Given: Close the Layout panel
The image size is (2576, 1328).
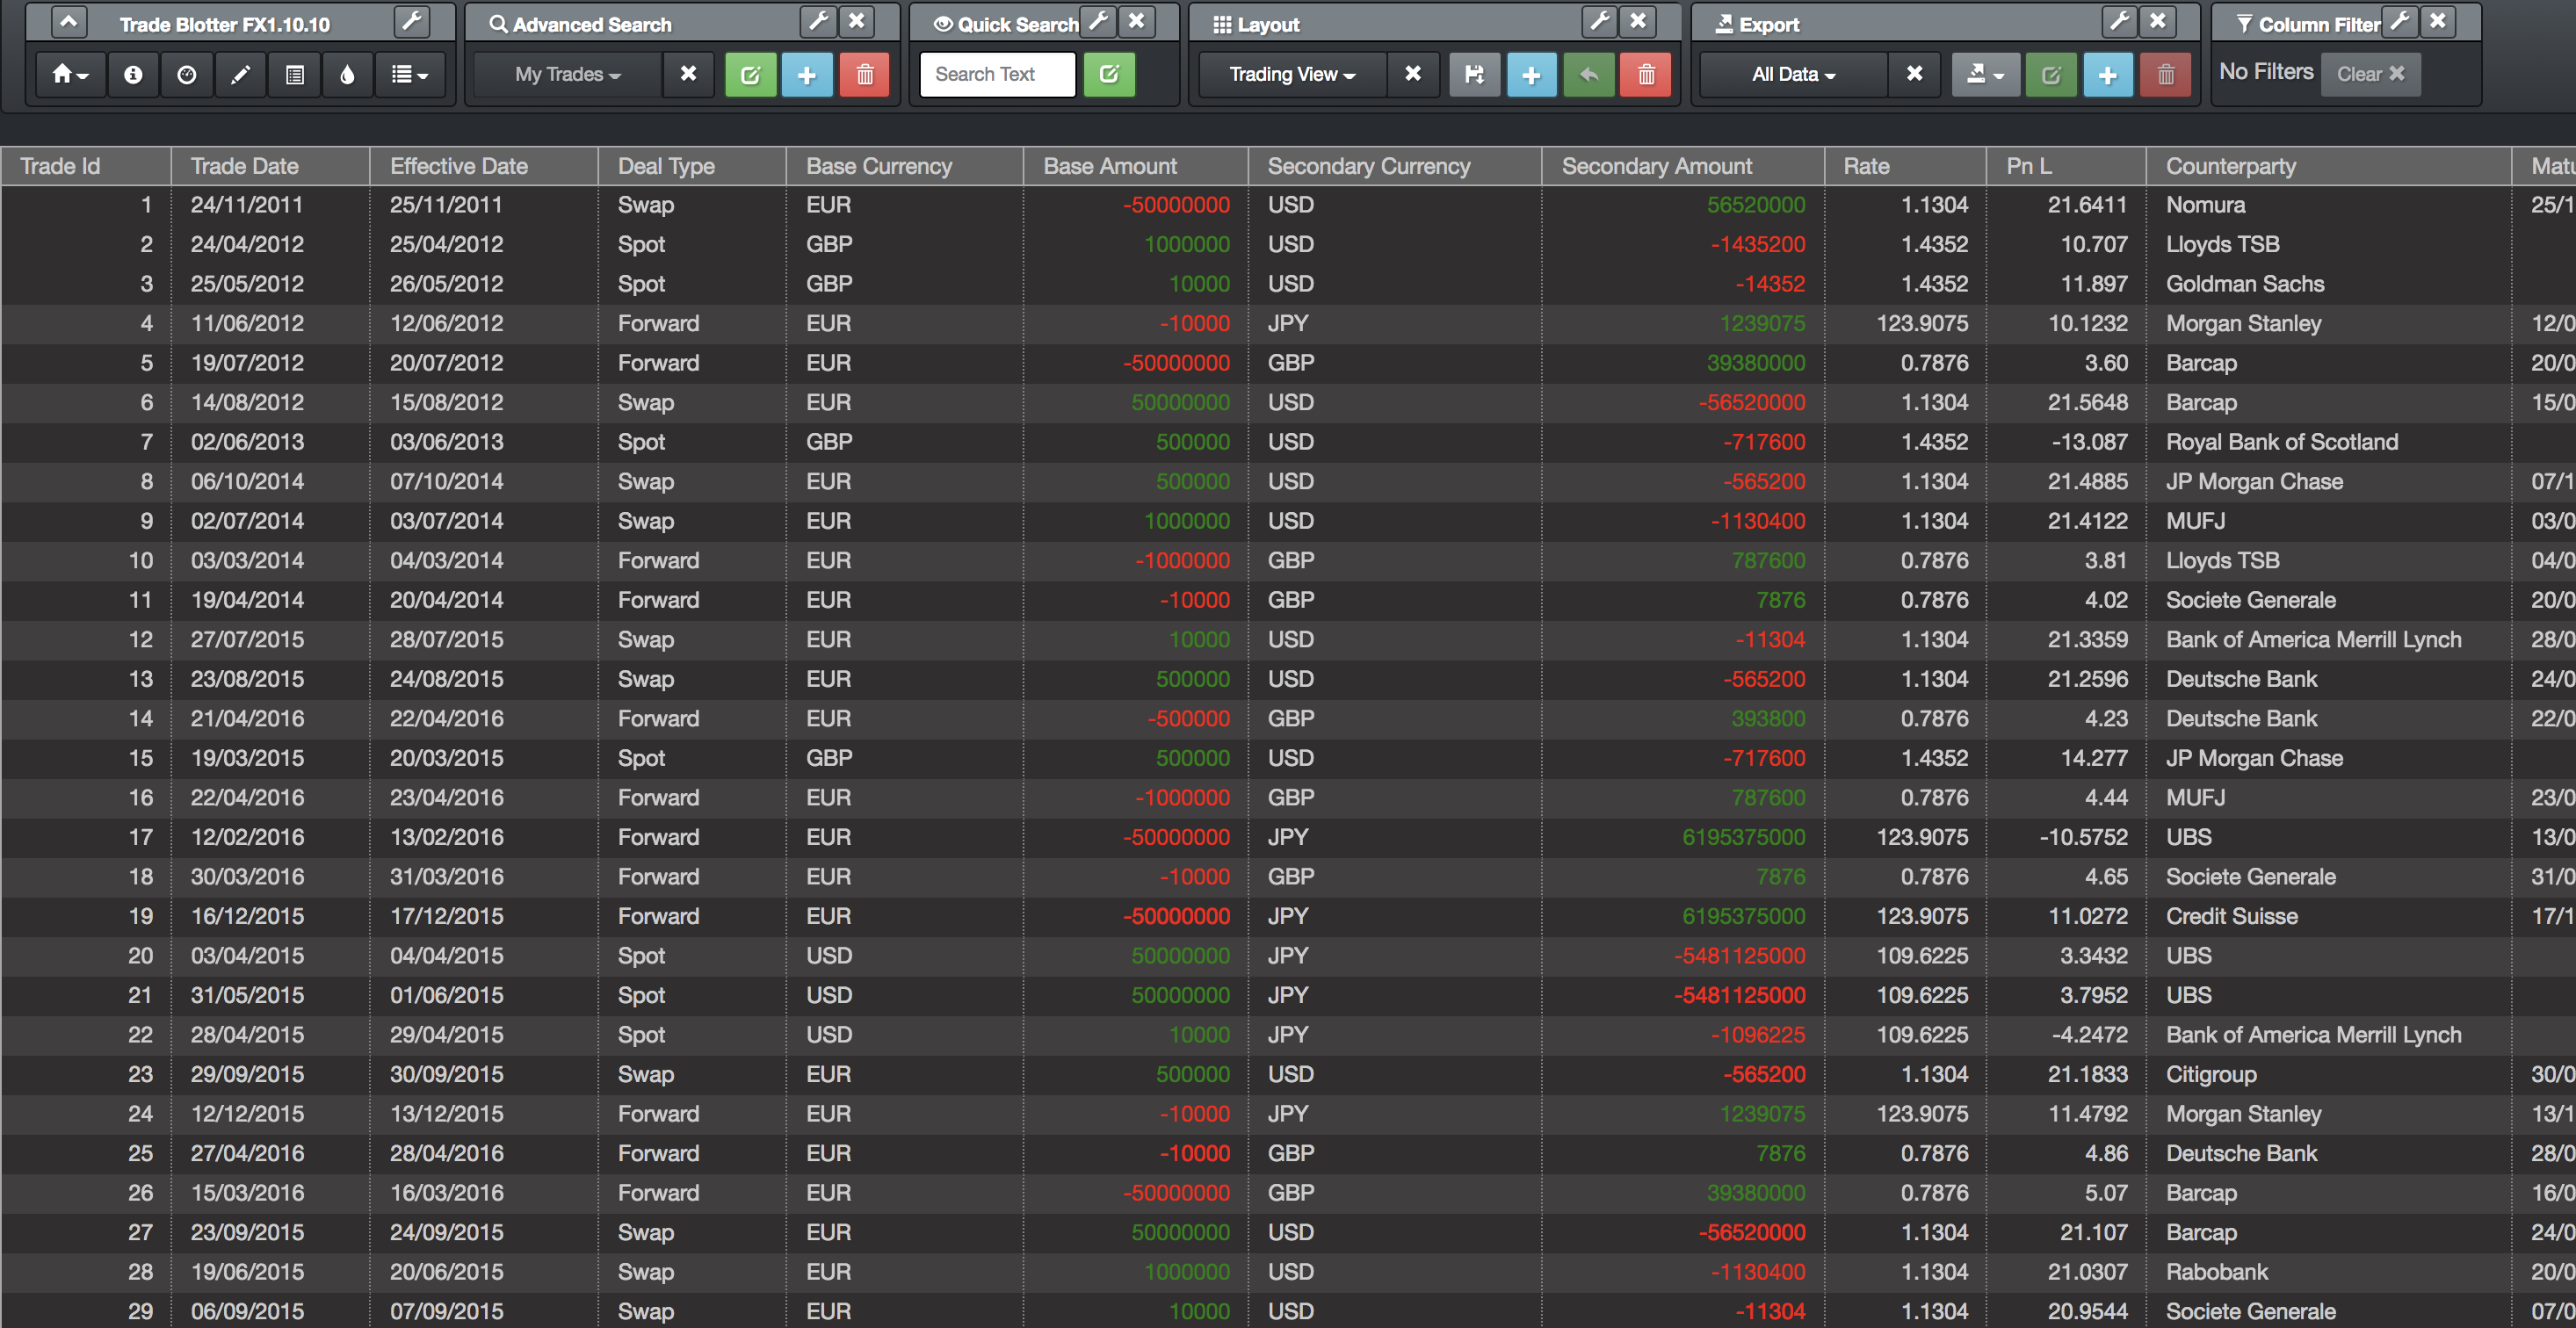Looking at the screenshot, I should [x=1638, y=22].
